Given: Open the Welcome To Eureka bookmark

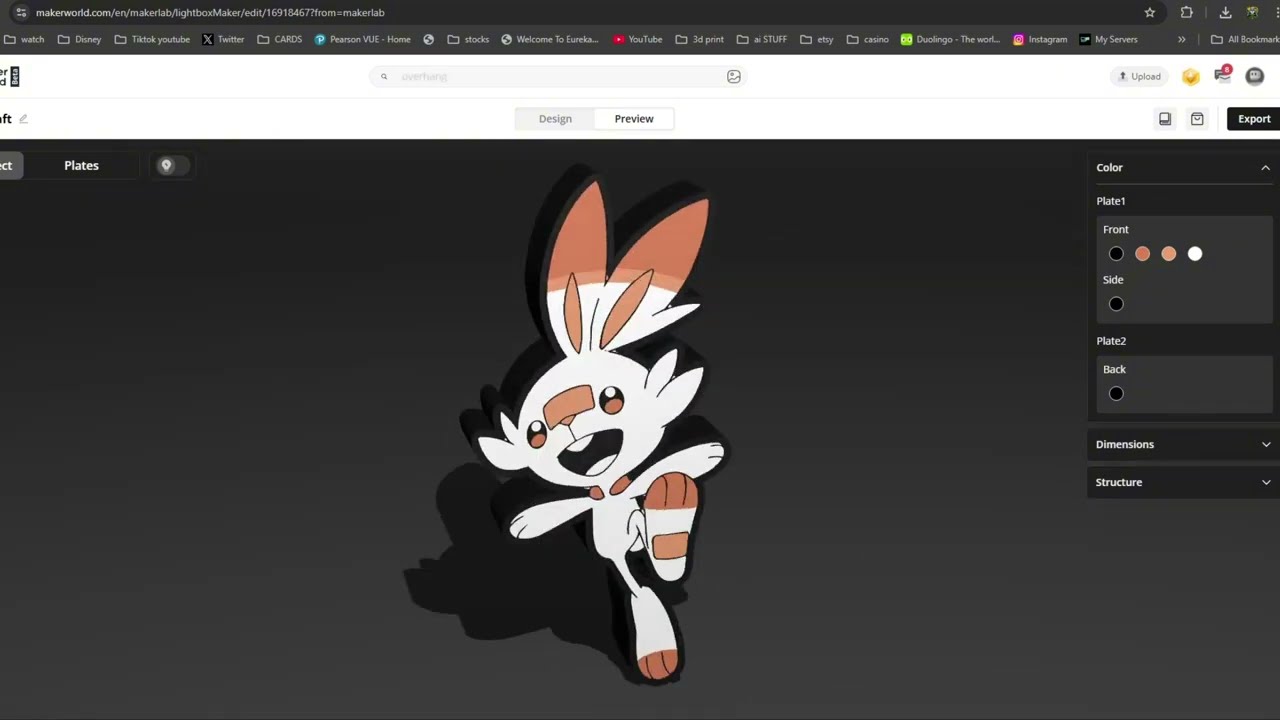Looking at the screenshot, I should 550,39.
